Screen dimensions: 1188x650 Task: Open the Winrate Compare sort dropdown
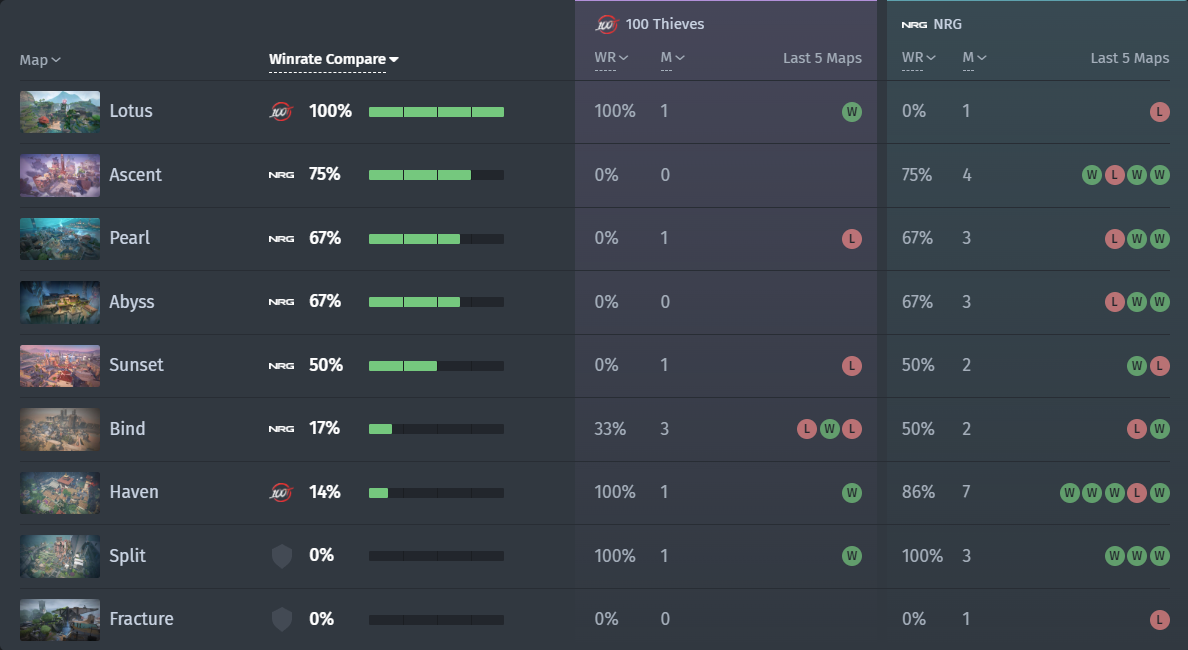333,60
